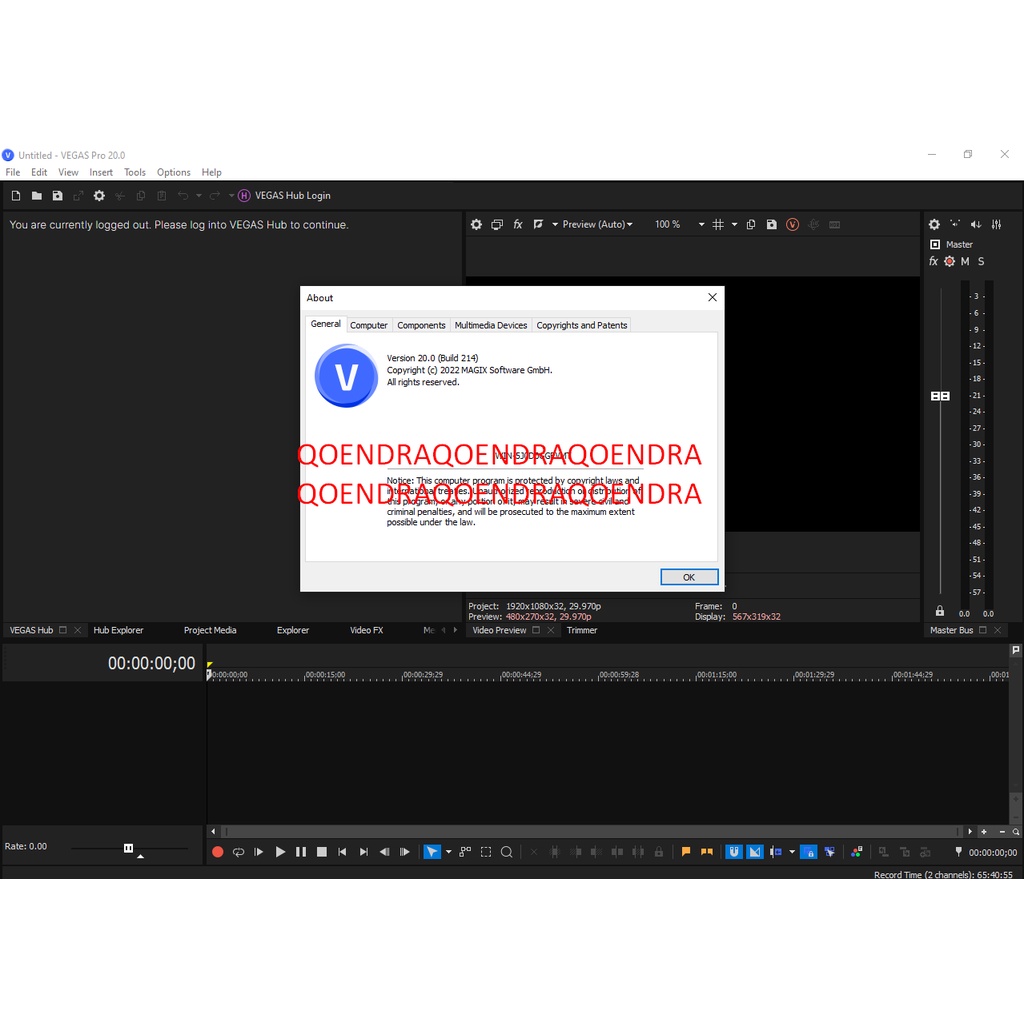Click the Video Output FX icon in preview
The height and width of the screenshot is (1024, 1024).
[518, 225]
